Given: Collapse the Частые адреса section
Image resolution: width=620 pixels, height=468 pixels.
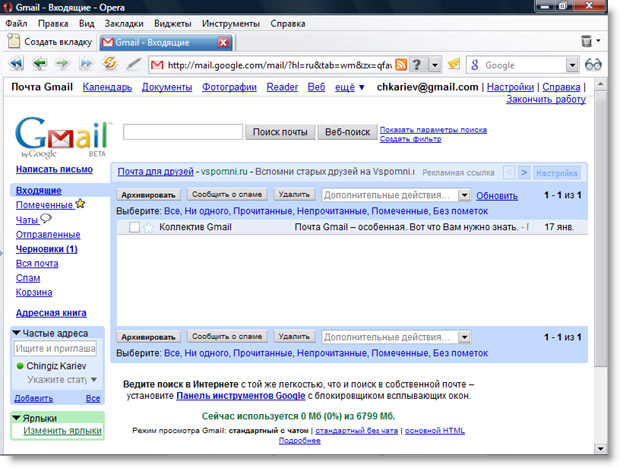Looking at the screenshot, I should click(x=16, y=333).
